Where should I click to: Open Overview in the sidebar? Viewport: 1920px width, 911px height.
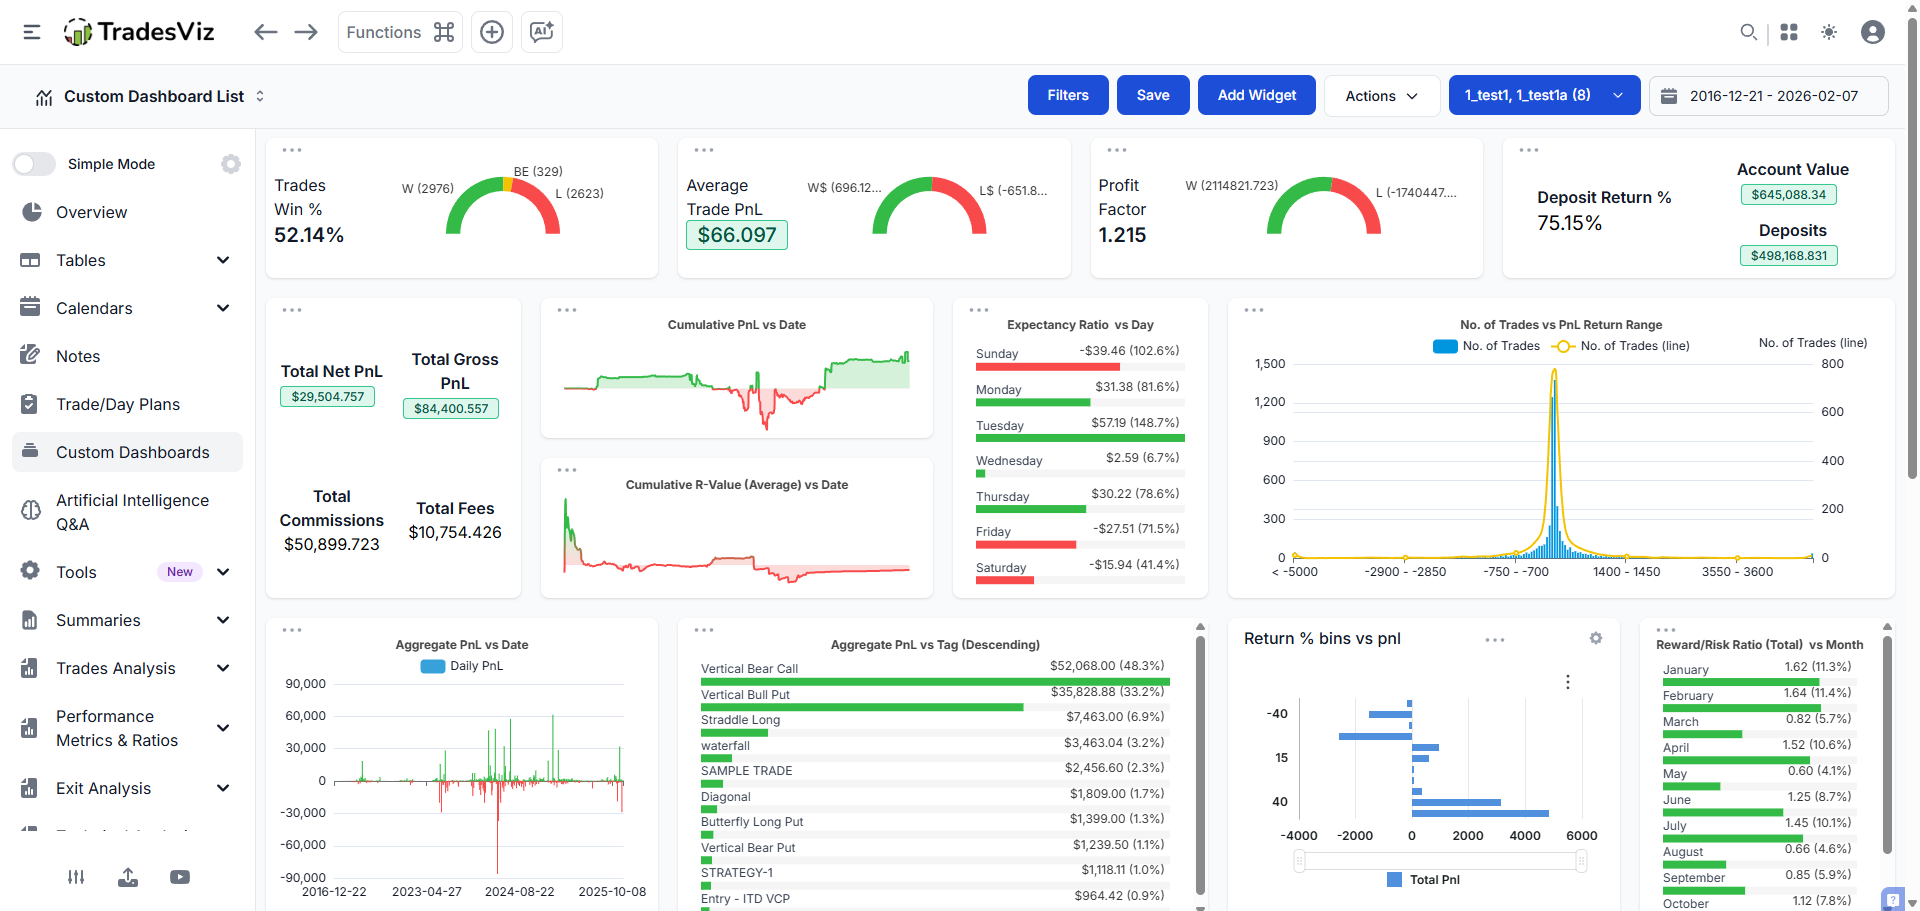[x=91, y=212]
